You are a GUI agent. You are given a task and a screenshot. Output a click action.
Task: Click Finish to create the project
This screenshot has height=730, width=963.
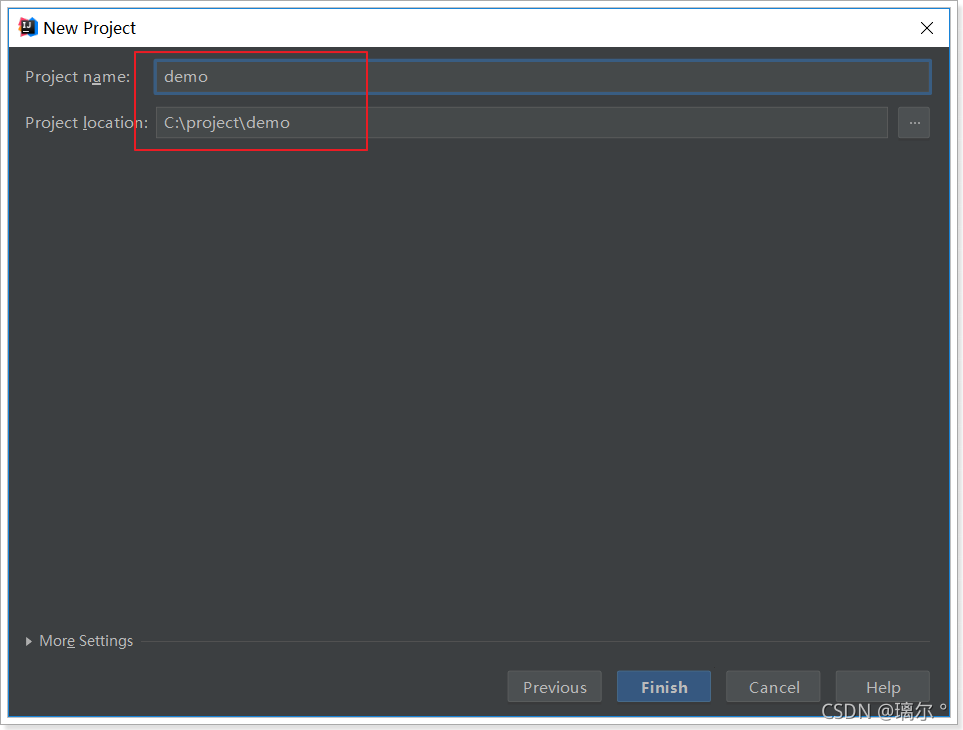tap(664, 687)
